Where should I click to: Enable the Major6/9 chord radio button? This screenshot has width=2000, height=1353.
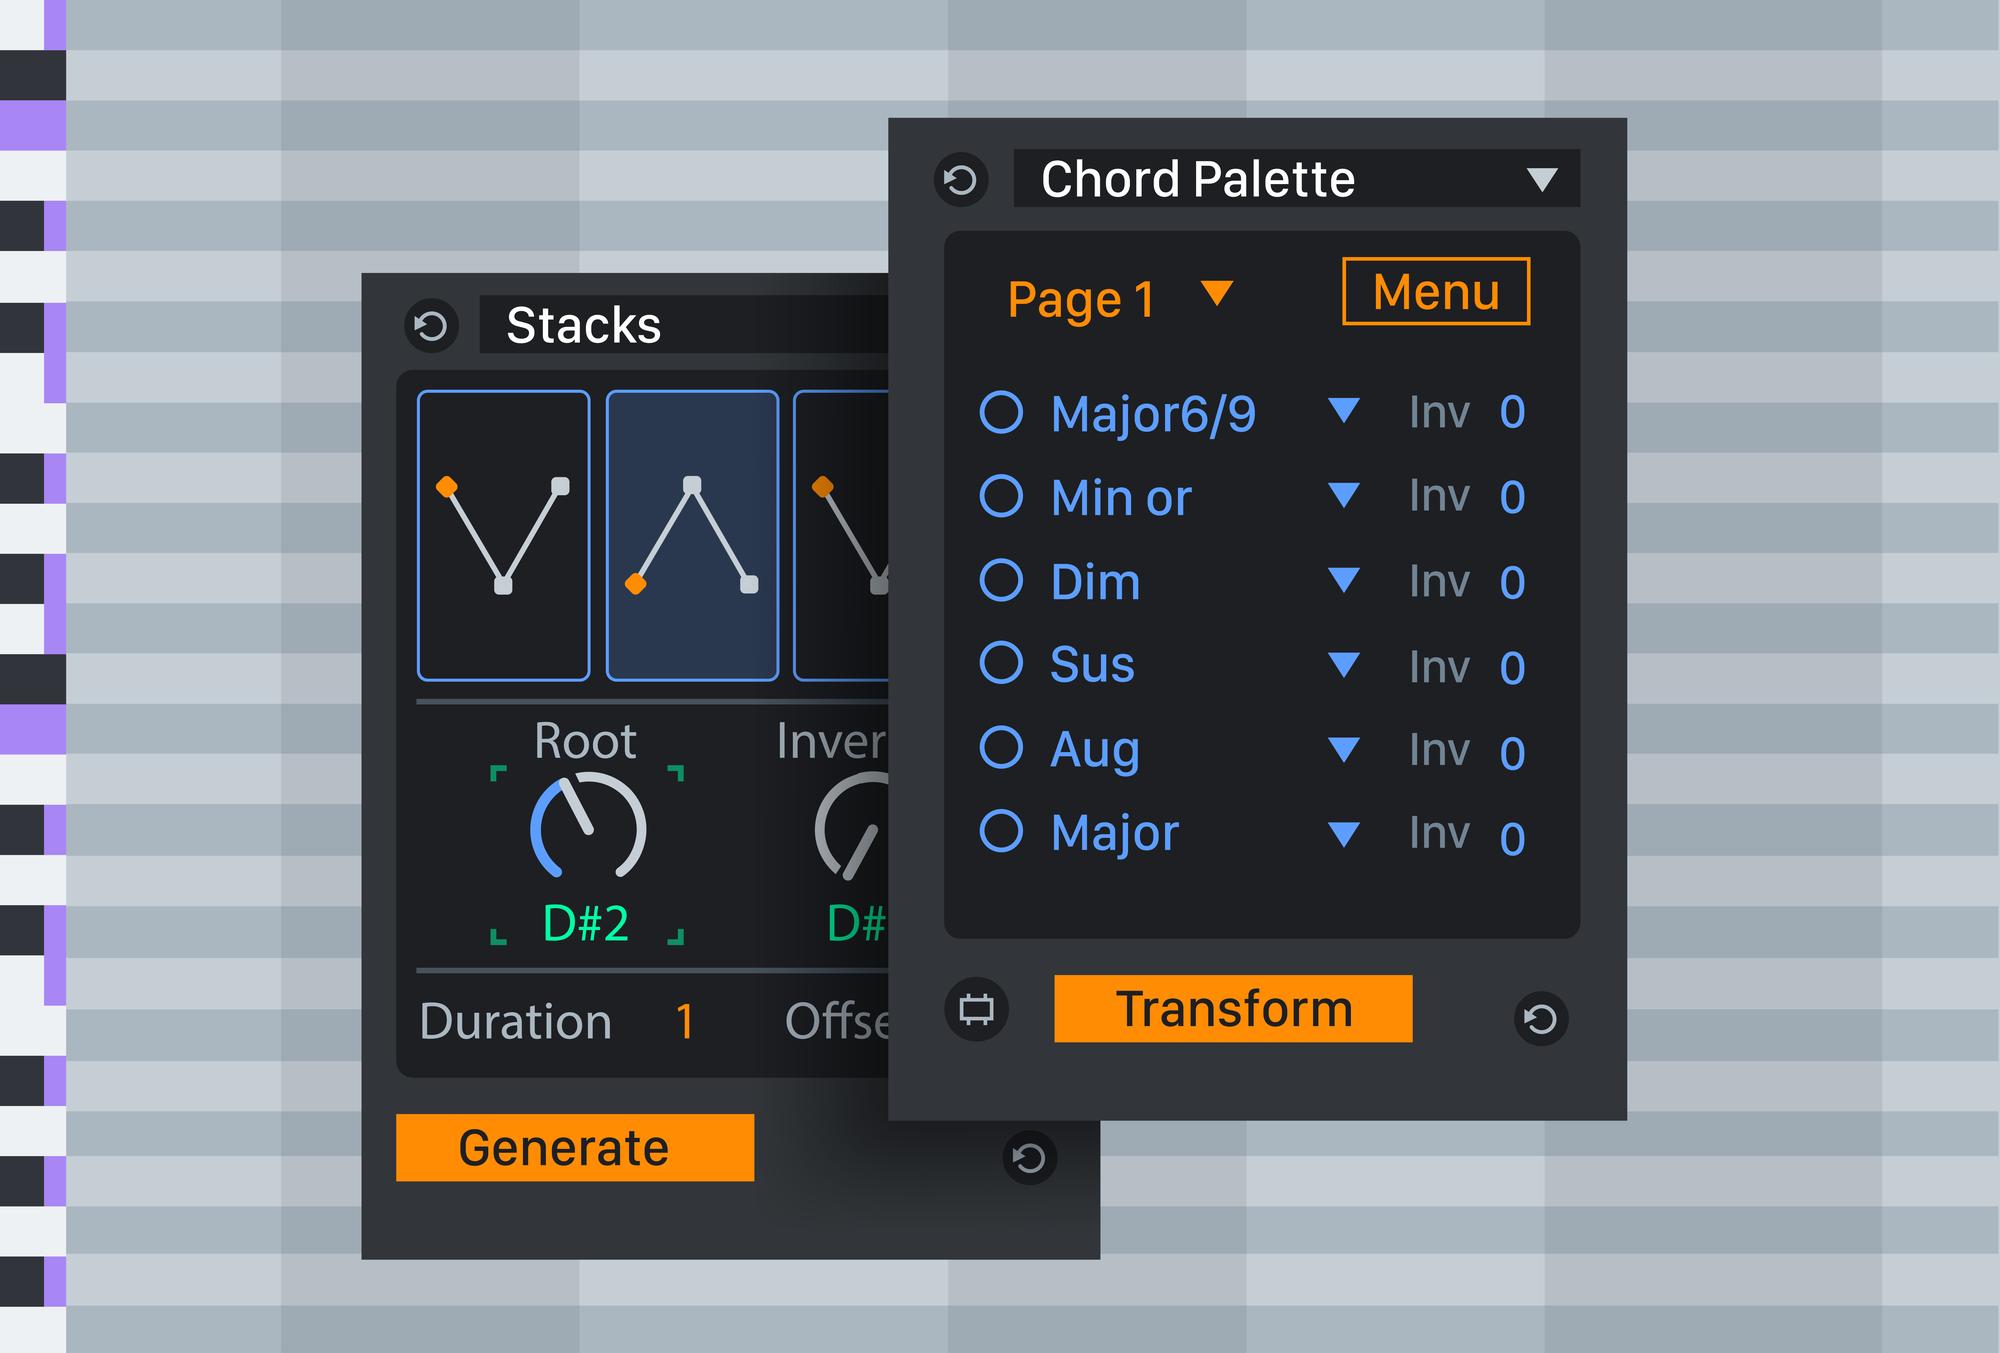tap(1001, 412)
